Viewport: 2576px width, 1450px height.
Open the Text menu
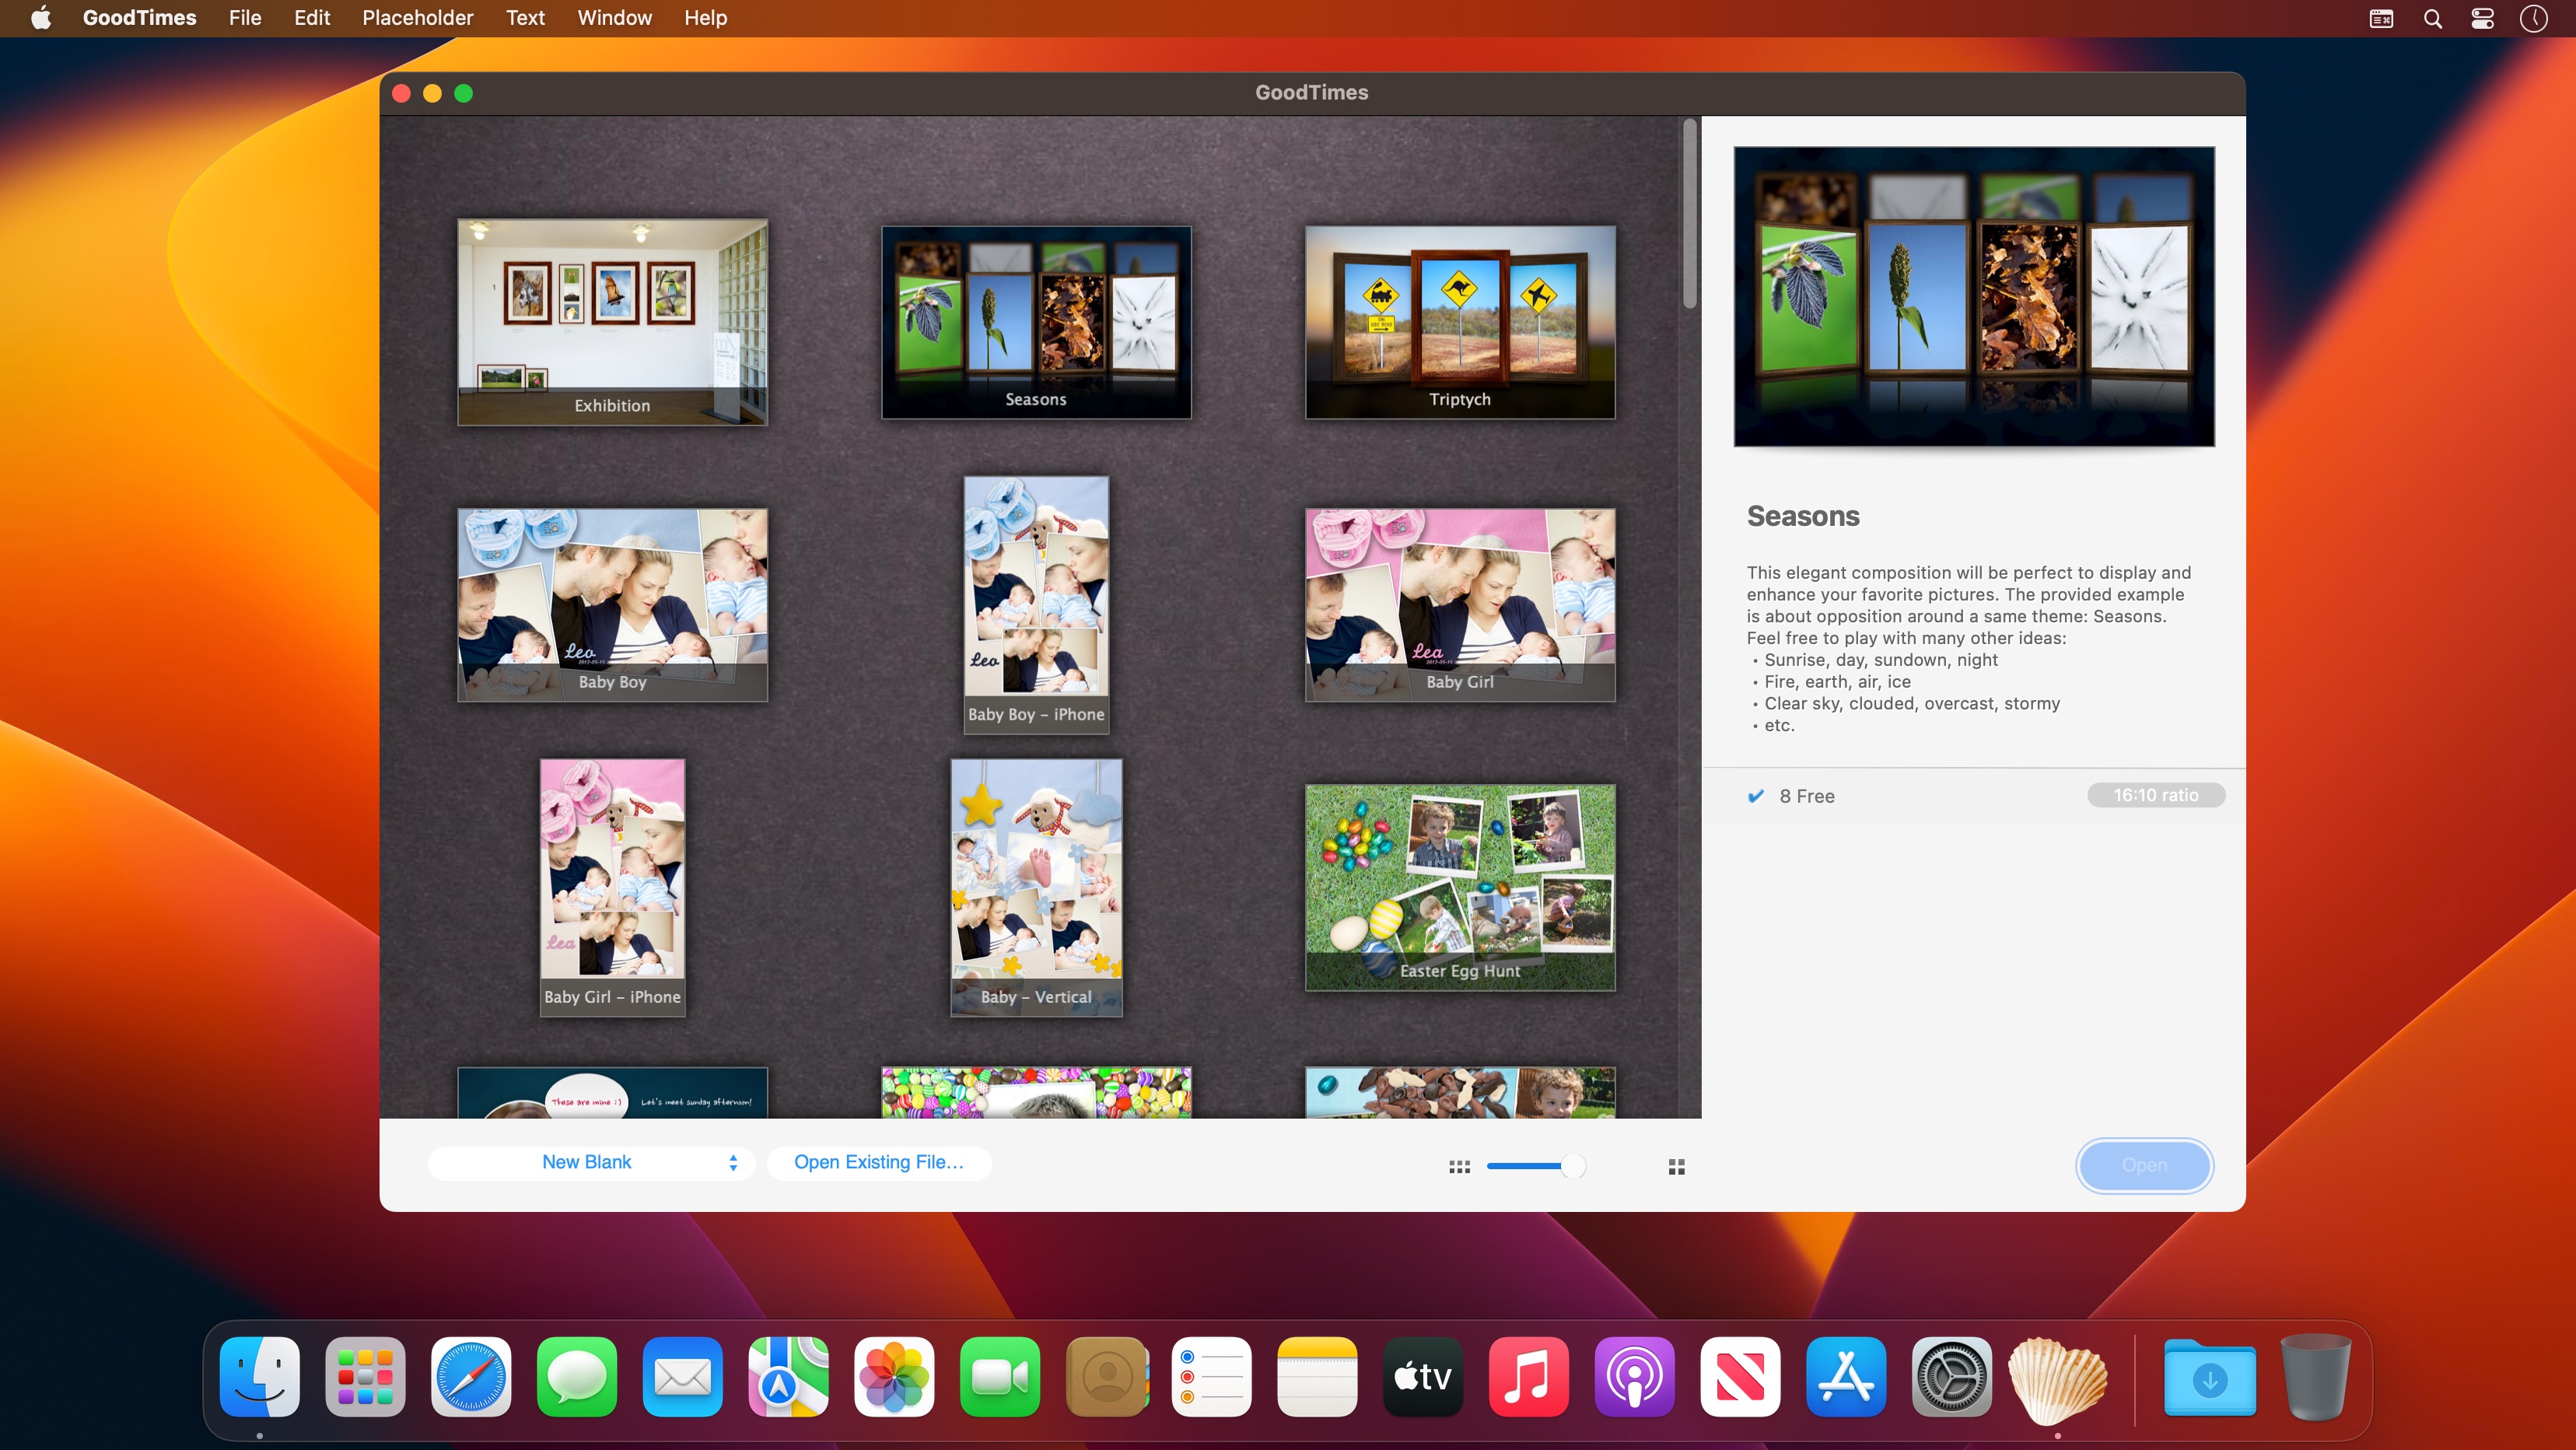click(x=525, y=18)
